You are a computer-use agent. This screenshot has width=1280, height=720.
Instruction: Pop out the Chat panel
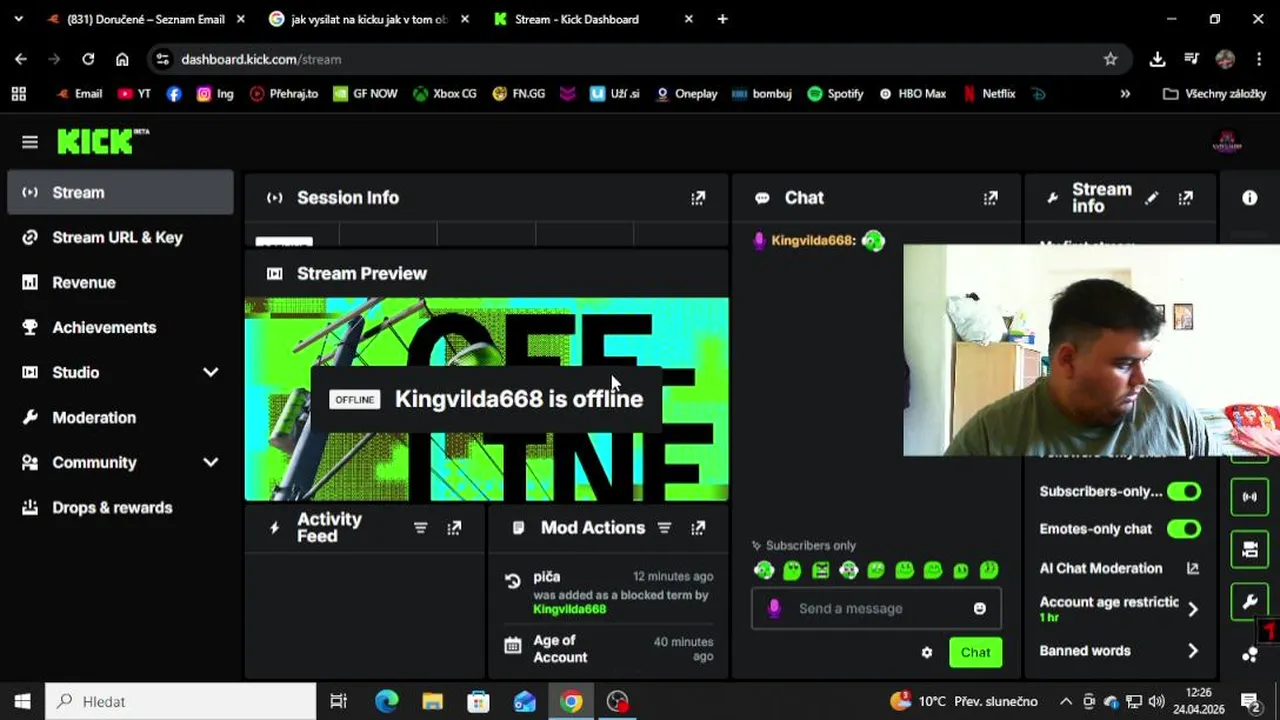(x=990, y=198)
